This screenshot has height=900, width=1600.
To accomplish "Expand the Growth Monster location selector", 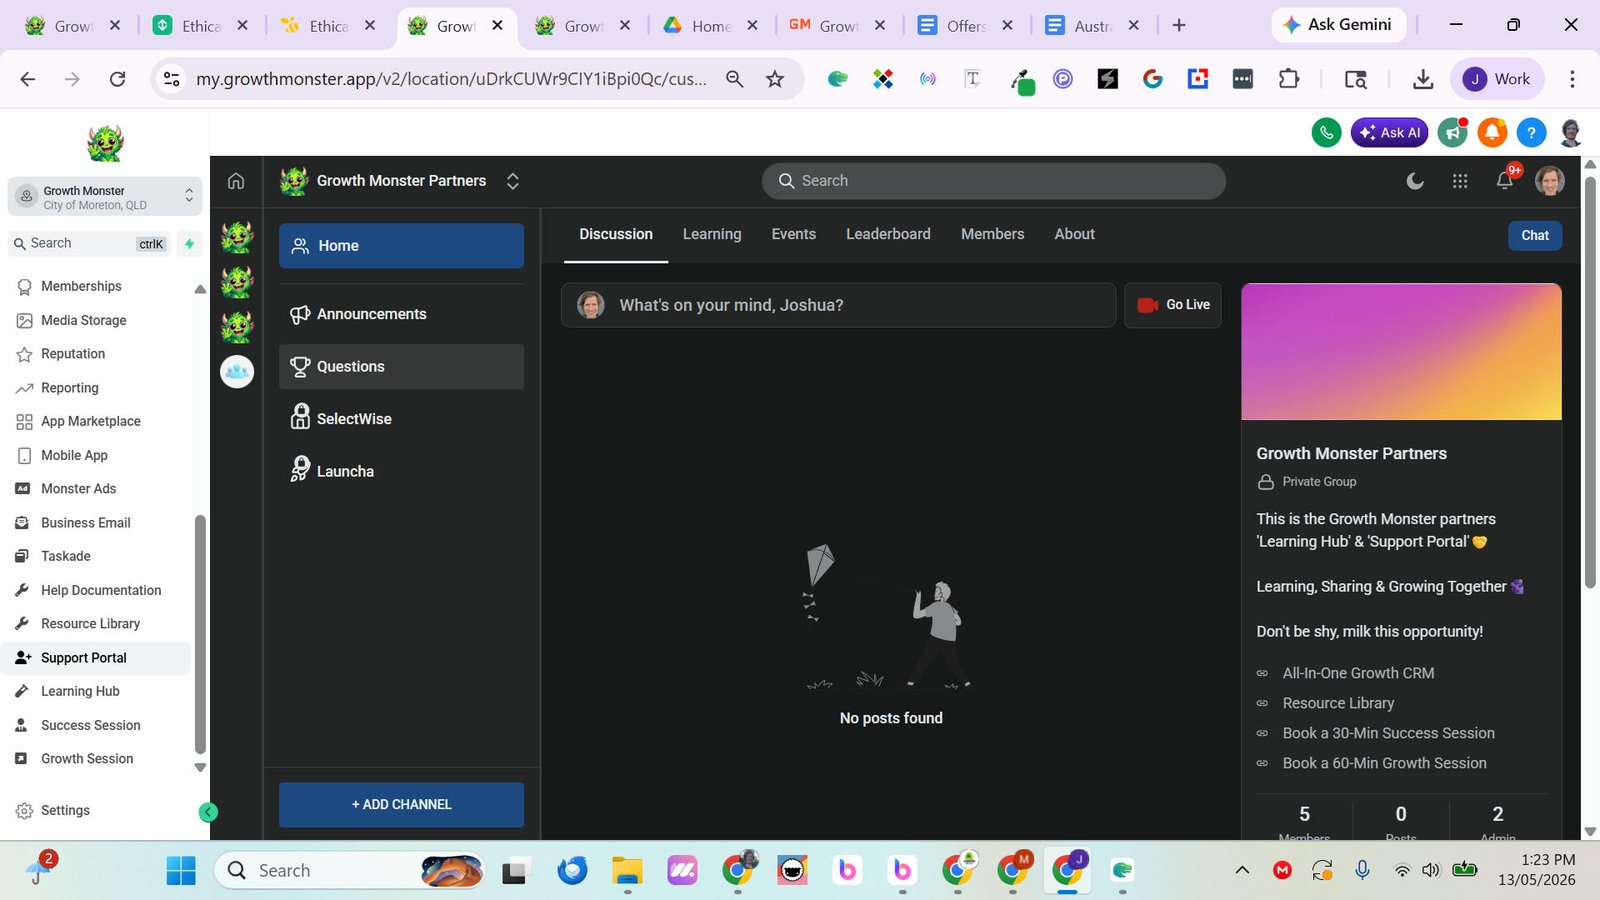I will [105, 197].
